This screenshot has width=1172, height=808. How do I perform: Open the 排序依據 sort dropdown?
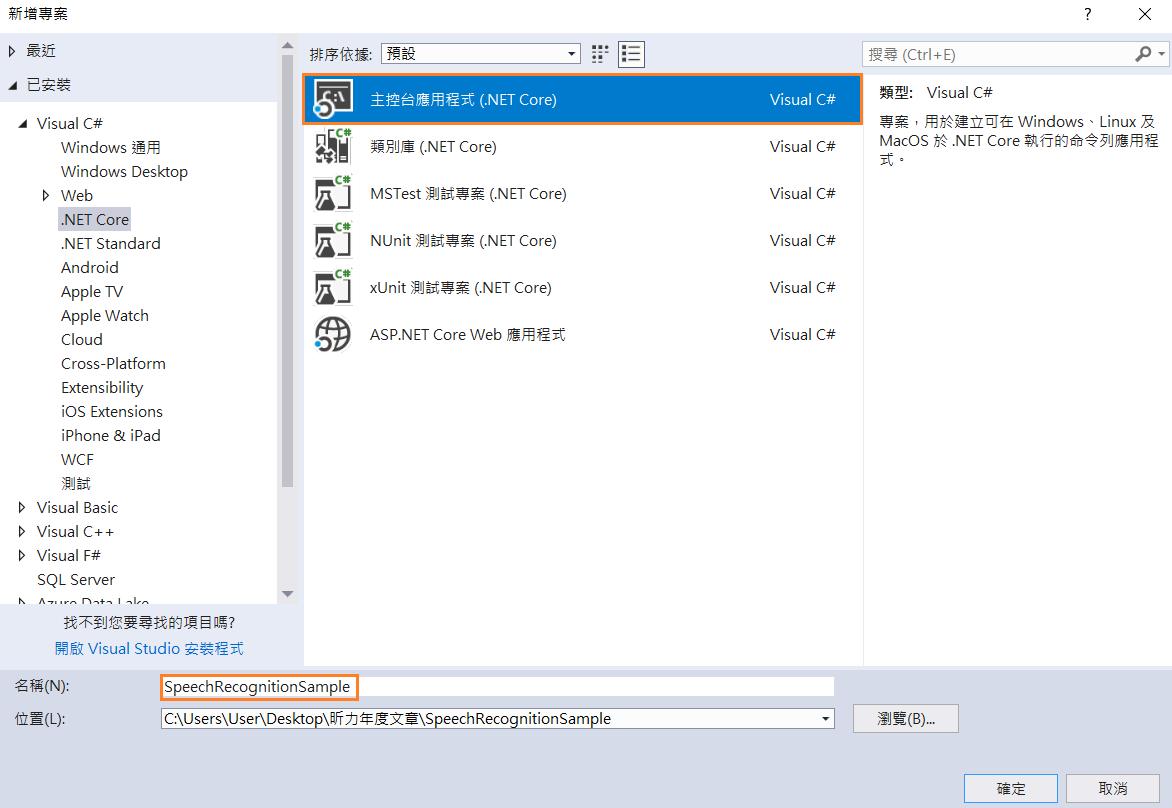pos(481,54)
